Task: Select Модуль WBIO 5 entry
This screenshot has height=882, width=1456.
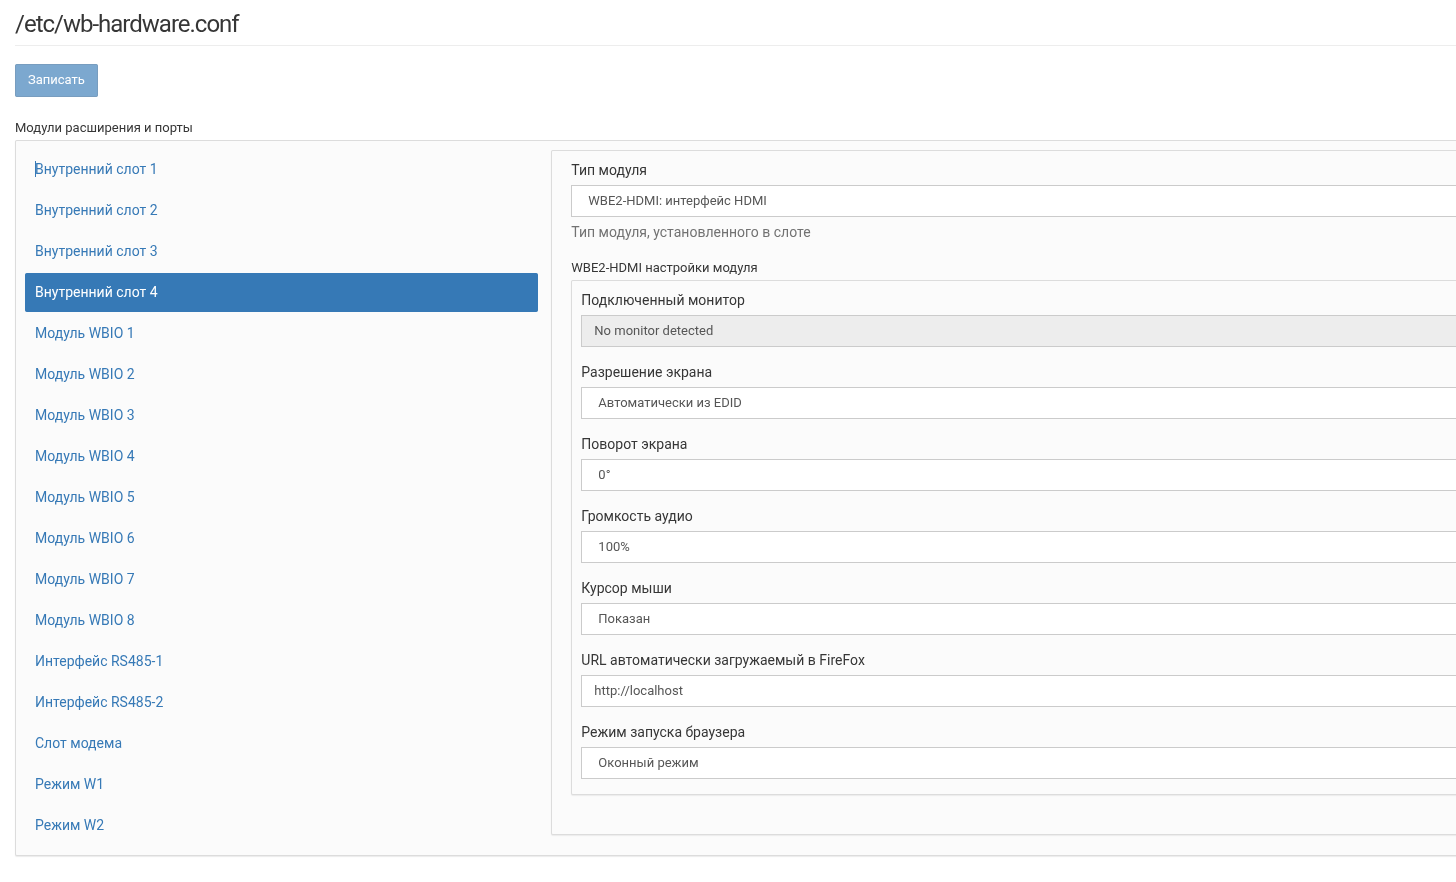Action: [84, 497]
